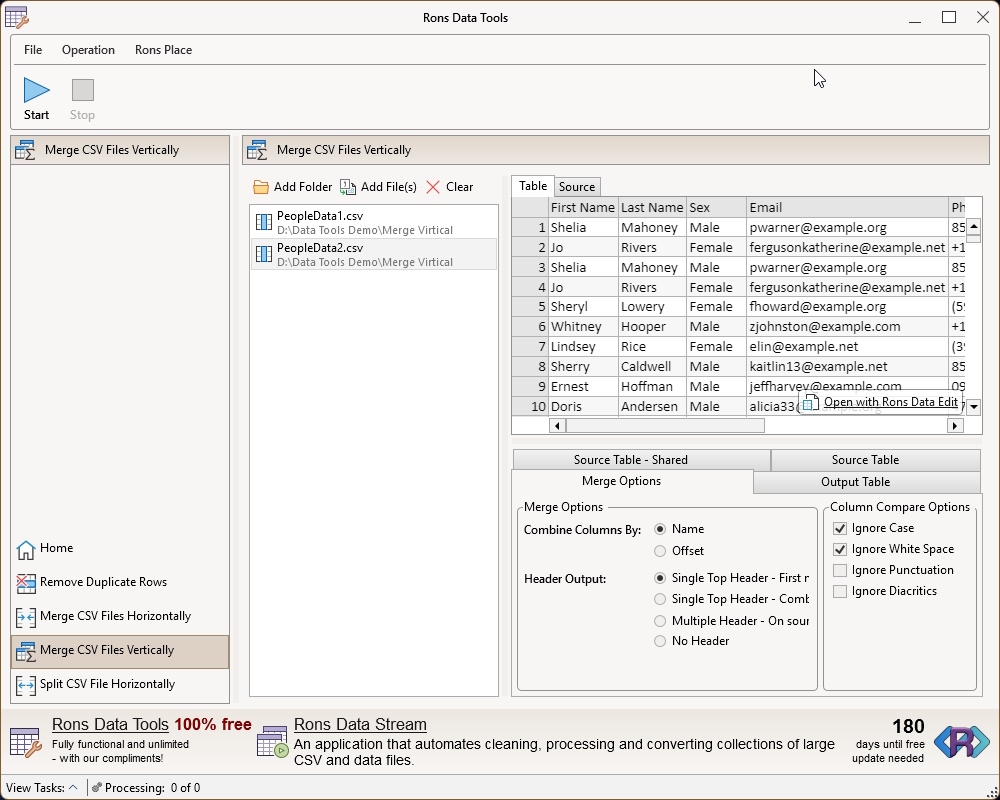Switch to the Source preview tab
This screenshot has height=800, width=1000.
(x=577, y=187)
